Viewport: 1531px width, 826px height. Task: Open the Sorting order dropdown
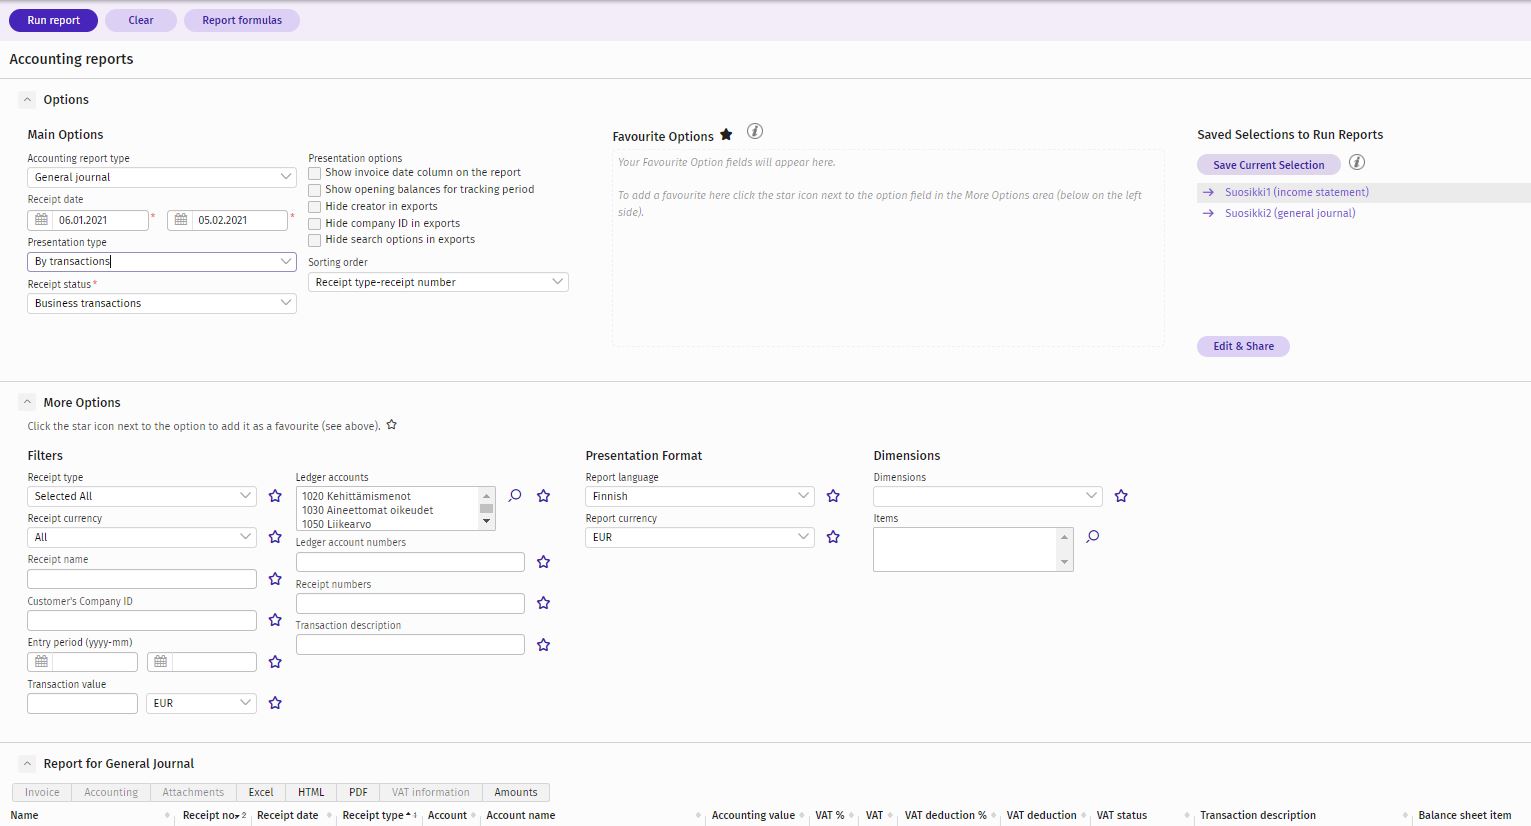pyautogui.click(x=438, y=283)
